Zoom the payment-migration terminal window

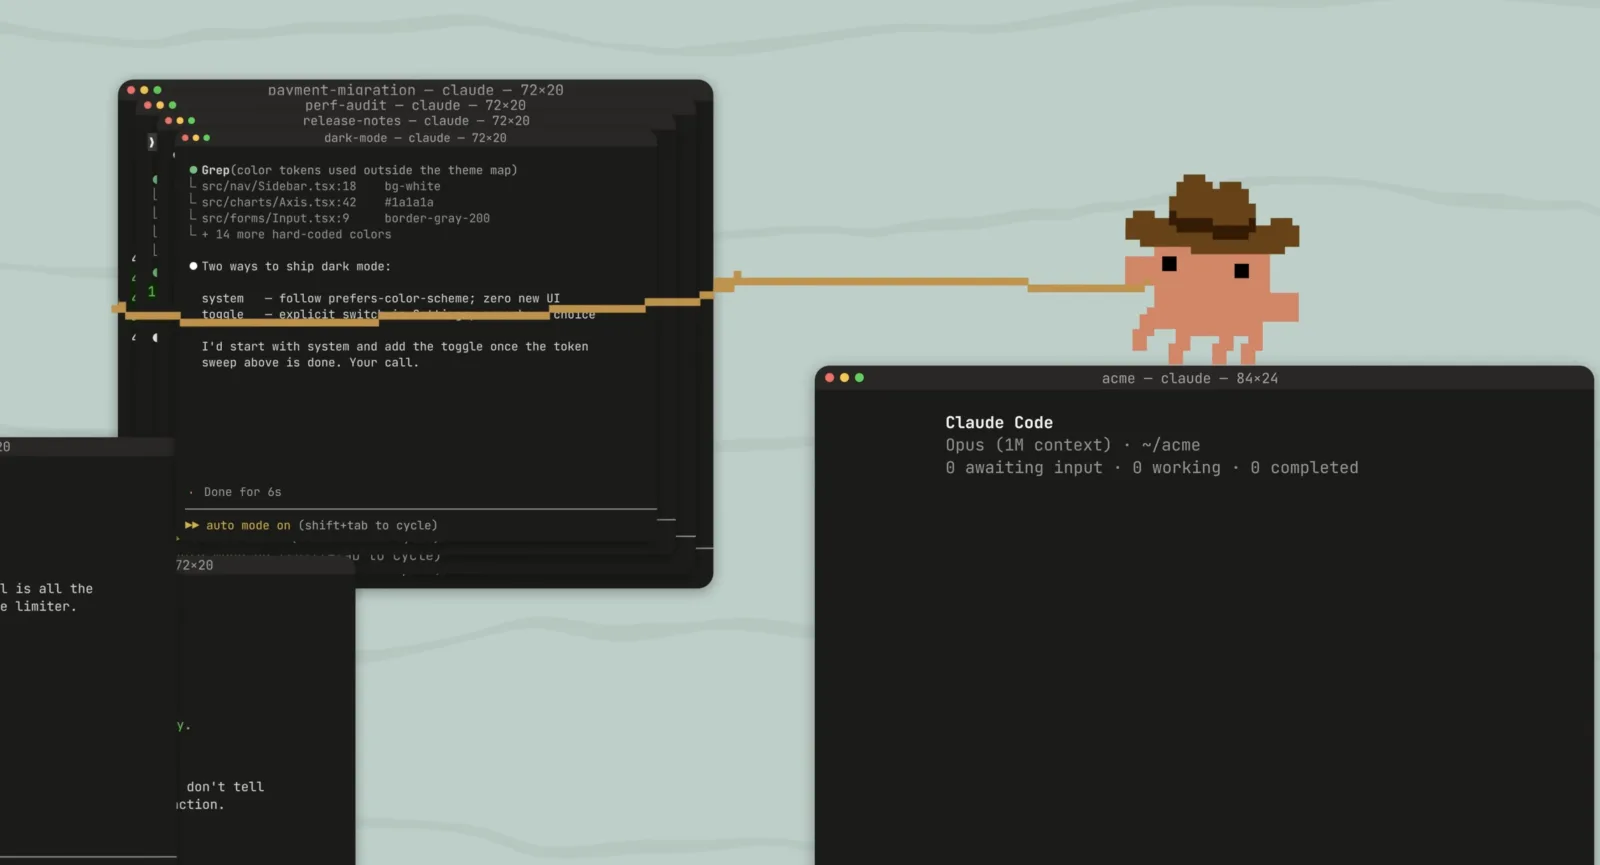tap(157, 90)
